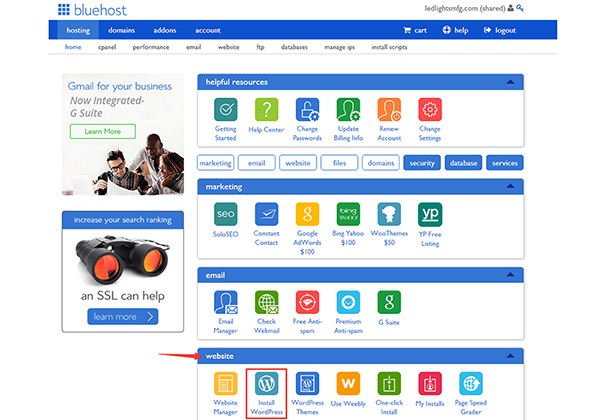Toggle the security filter button

[422, 162]
